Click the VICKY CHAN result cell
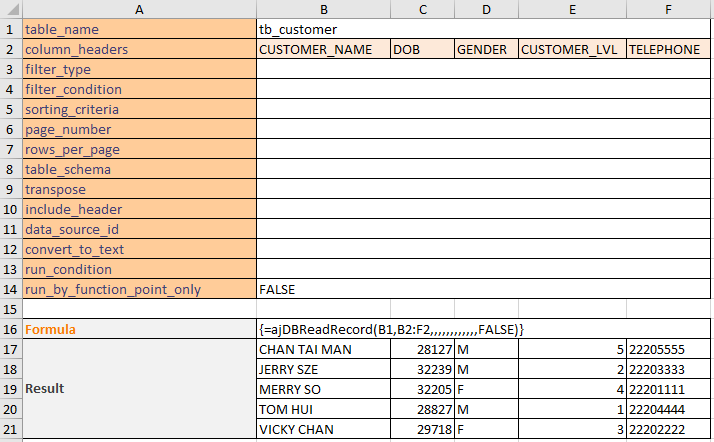This screenshot has height=442, width=714. coord(323,429)
